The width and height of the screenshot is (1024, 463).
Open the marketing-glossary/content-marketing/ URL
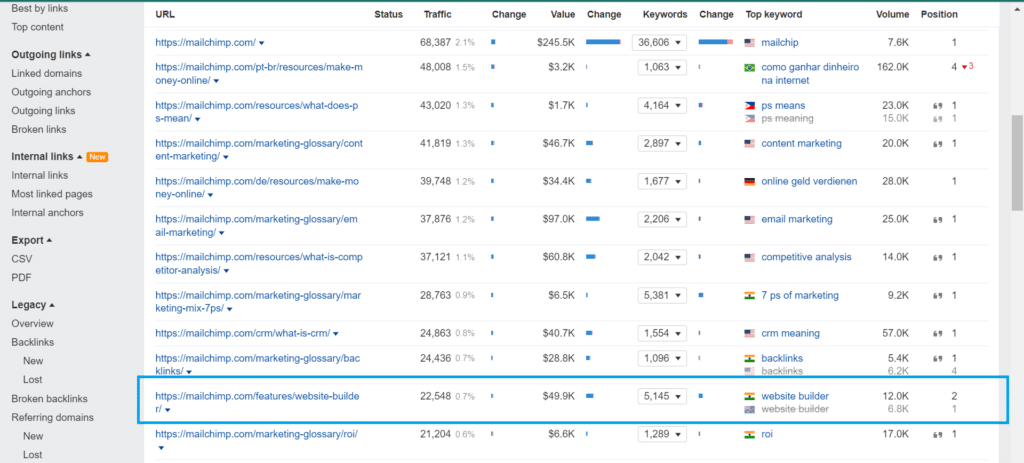259,150
